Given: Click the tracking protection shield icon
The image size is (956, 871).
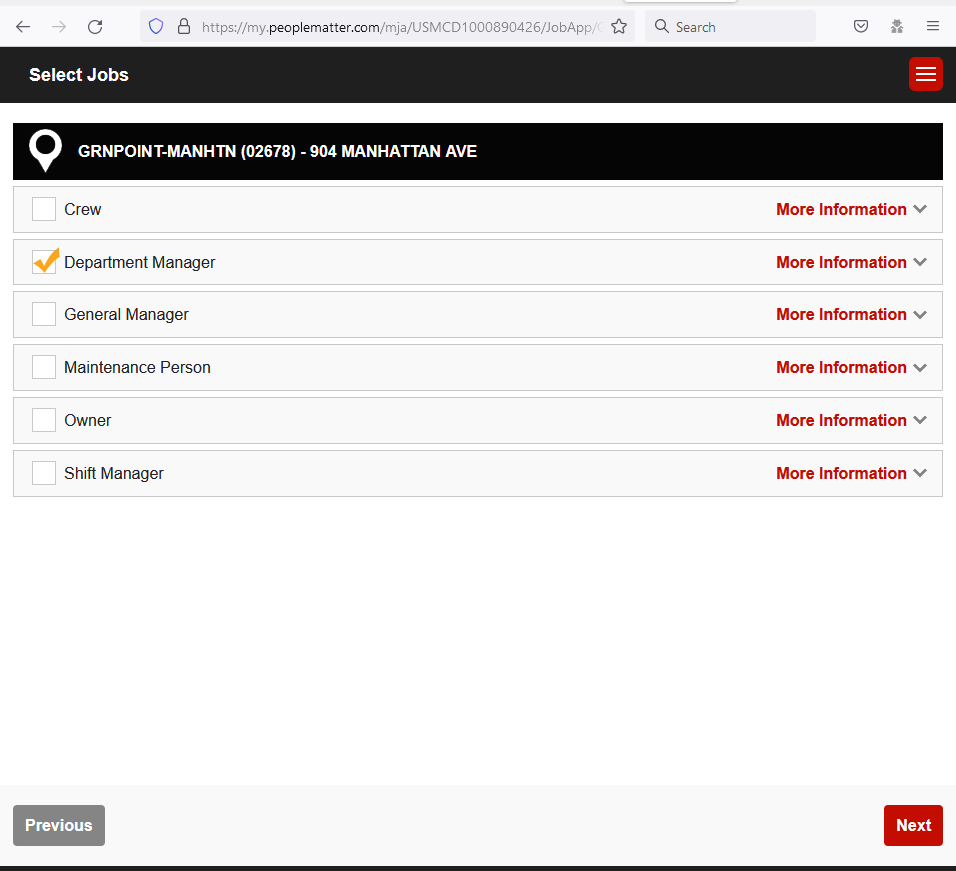Looking at the screenshot, I should (x=155, y=26).
